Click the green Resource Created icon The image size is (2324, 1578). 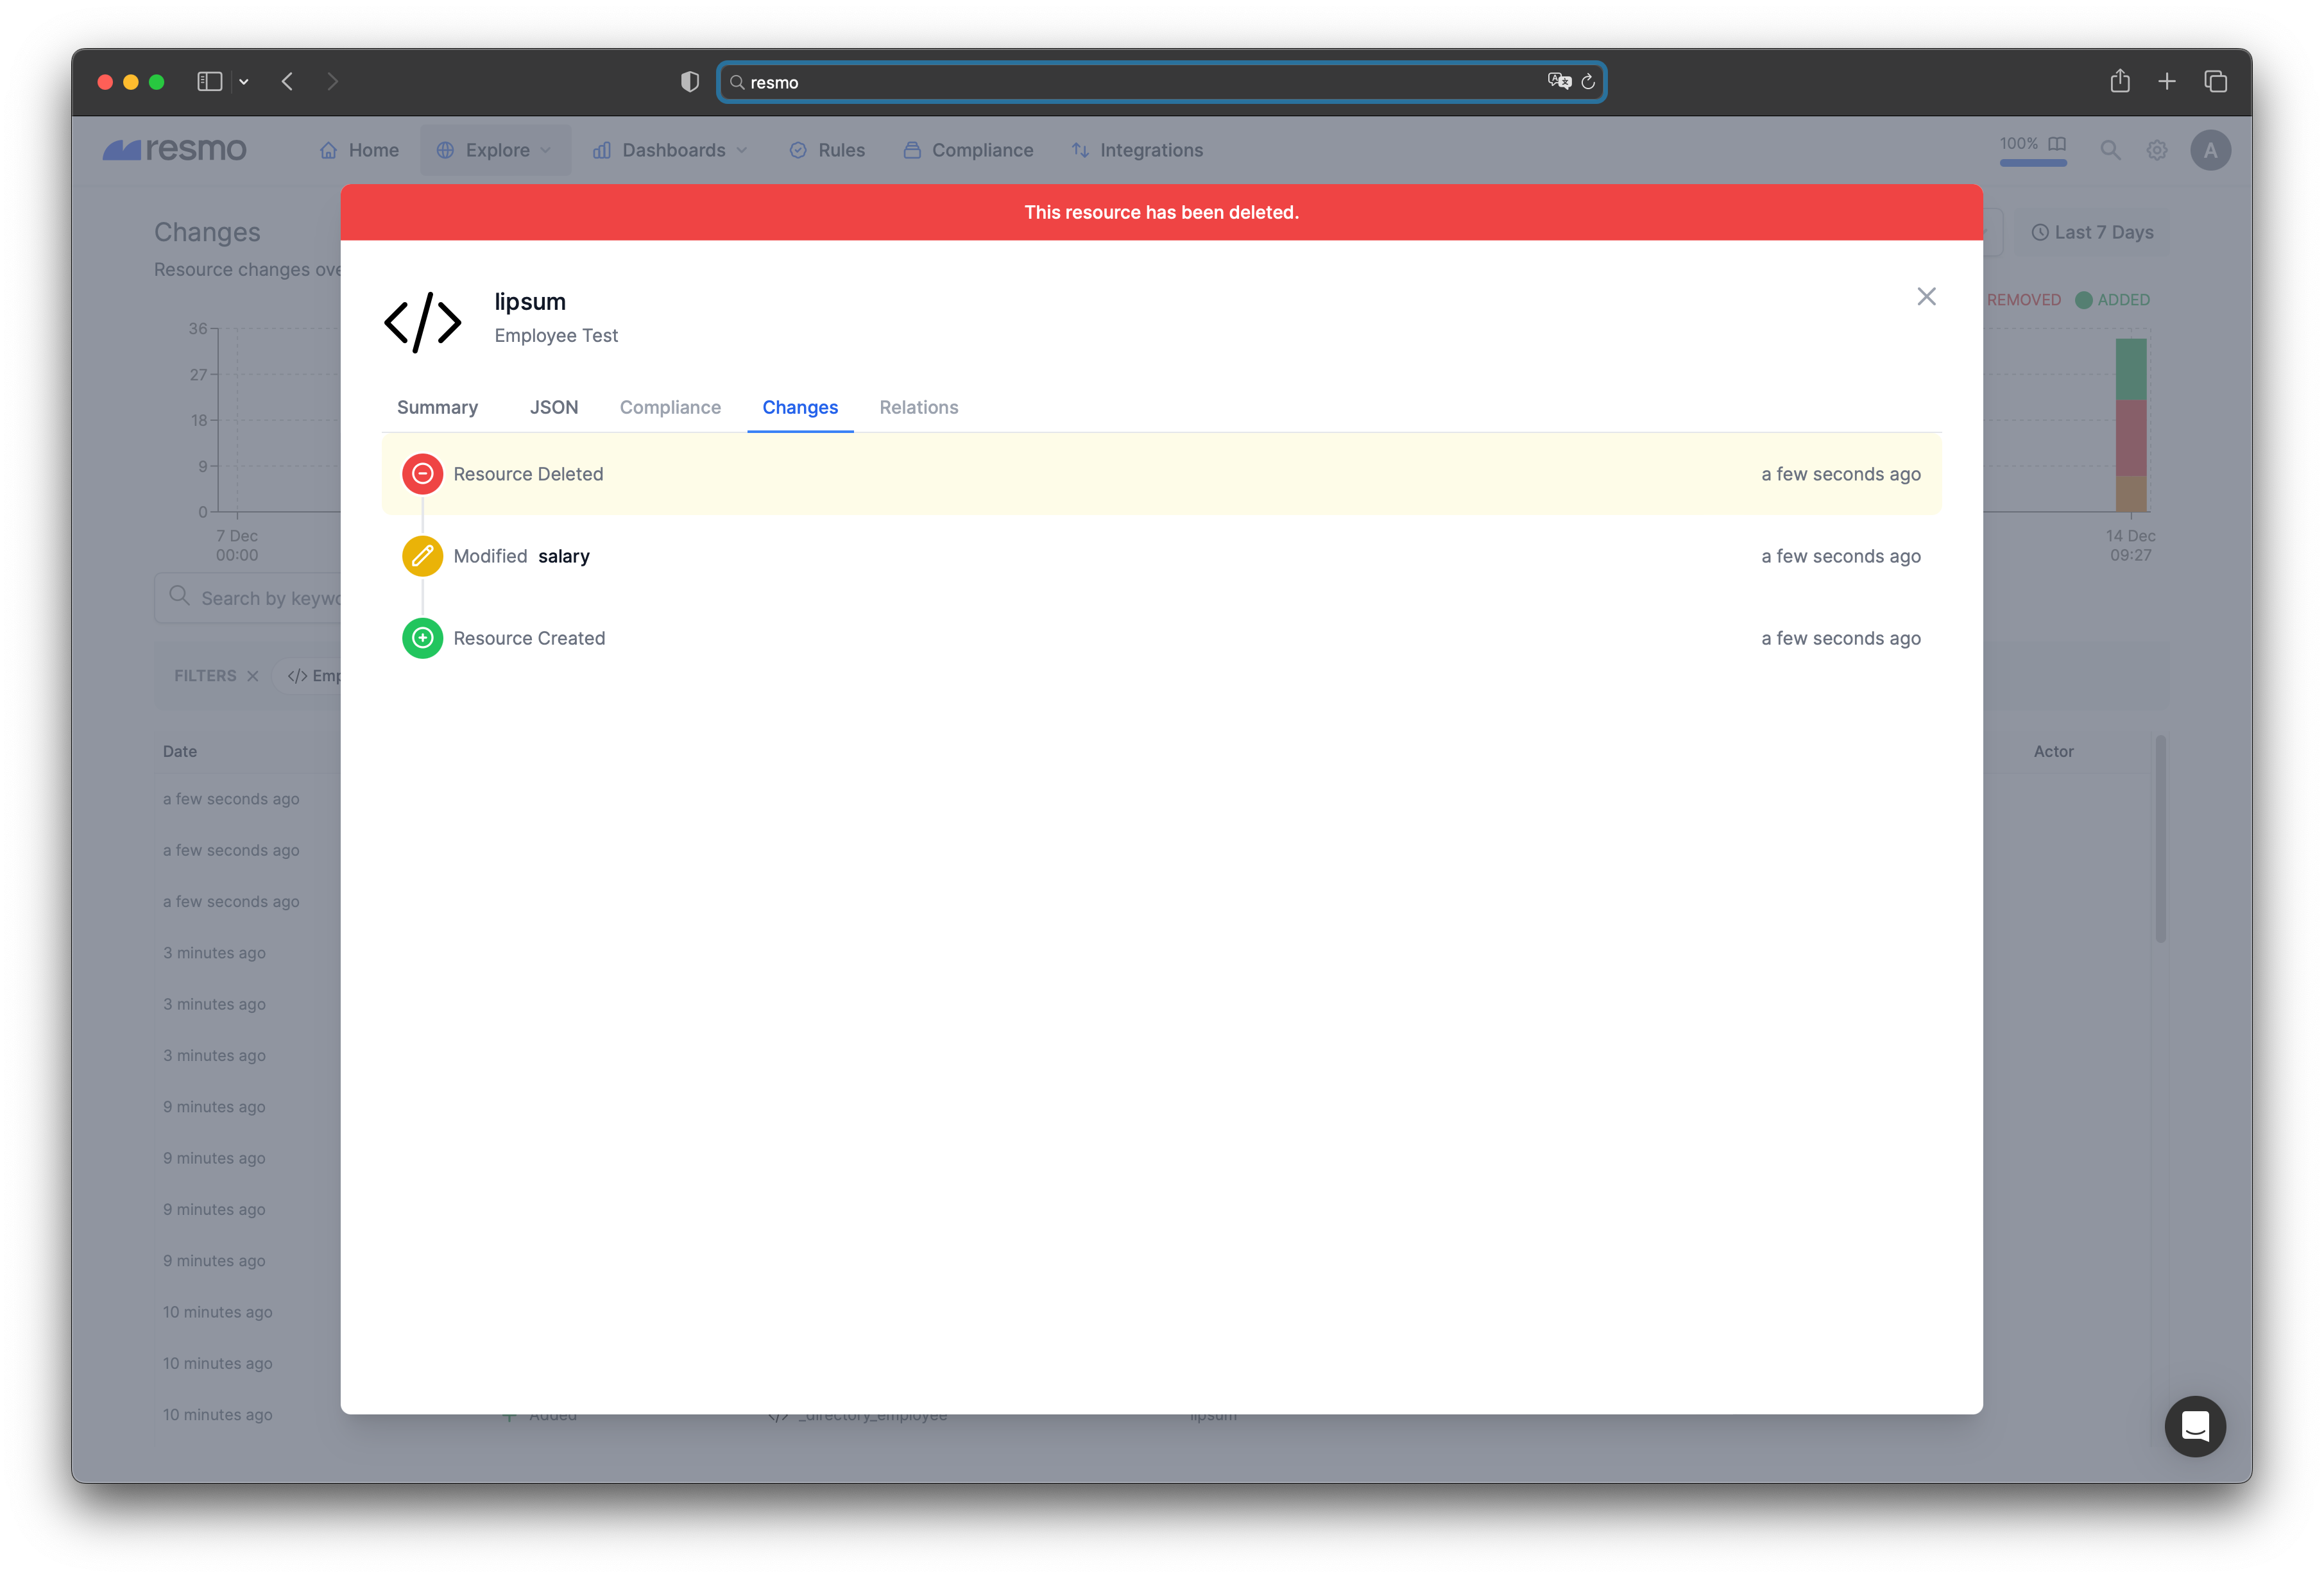(x=422, y=638)
